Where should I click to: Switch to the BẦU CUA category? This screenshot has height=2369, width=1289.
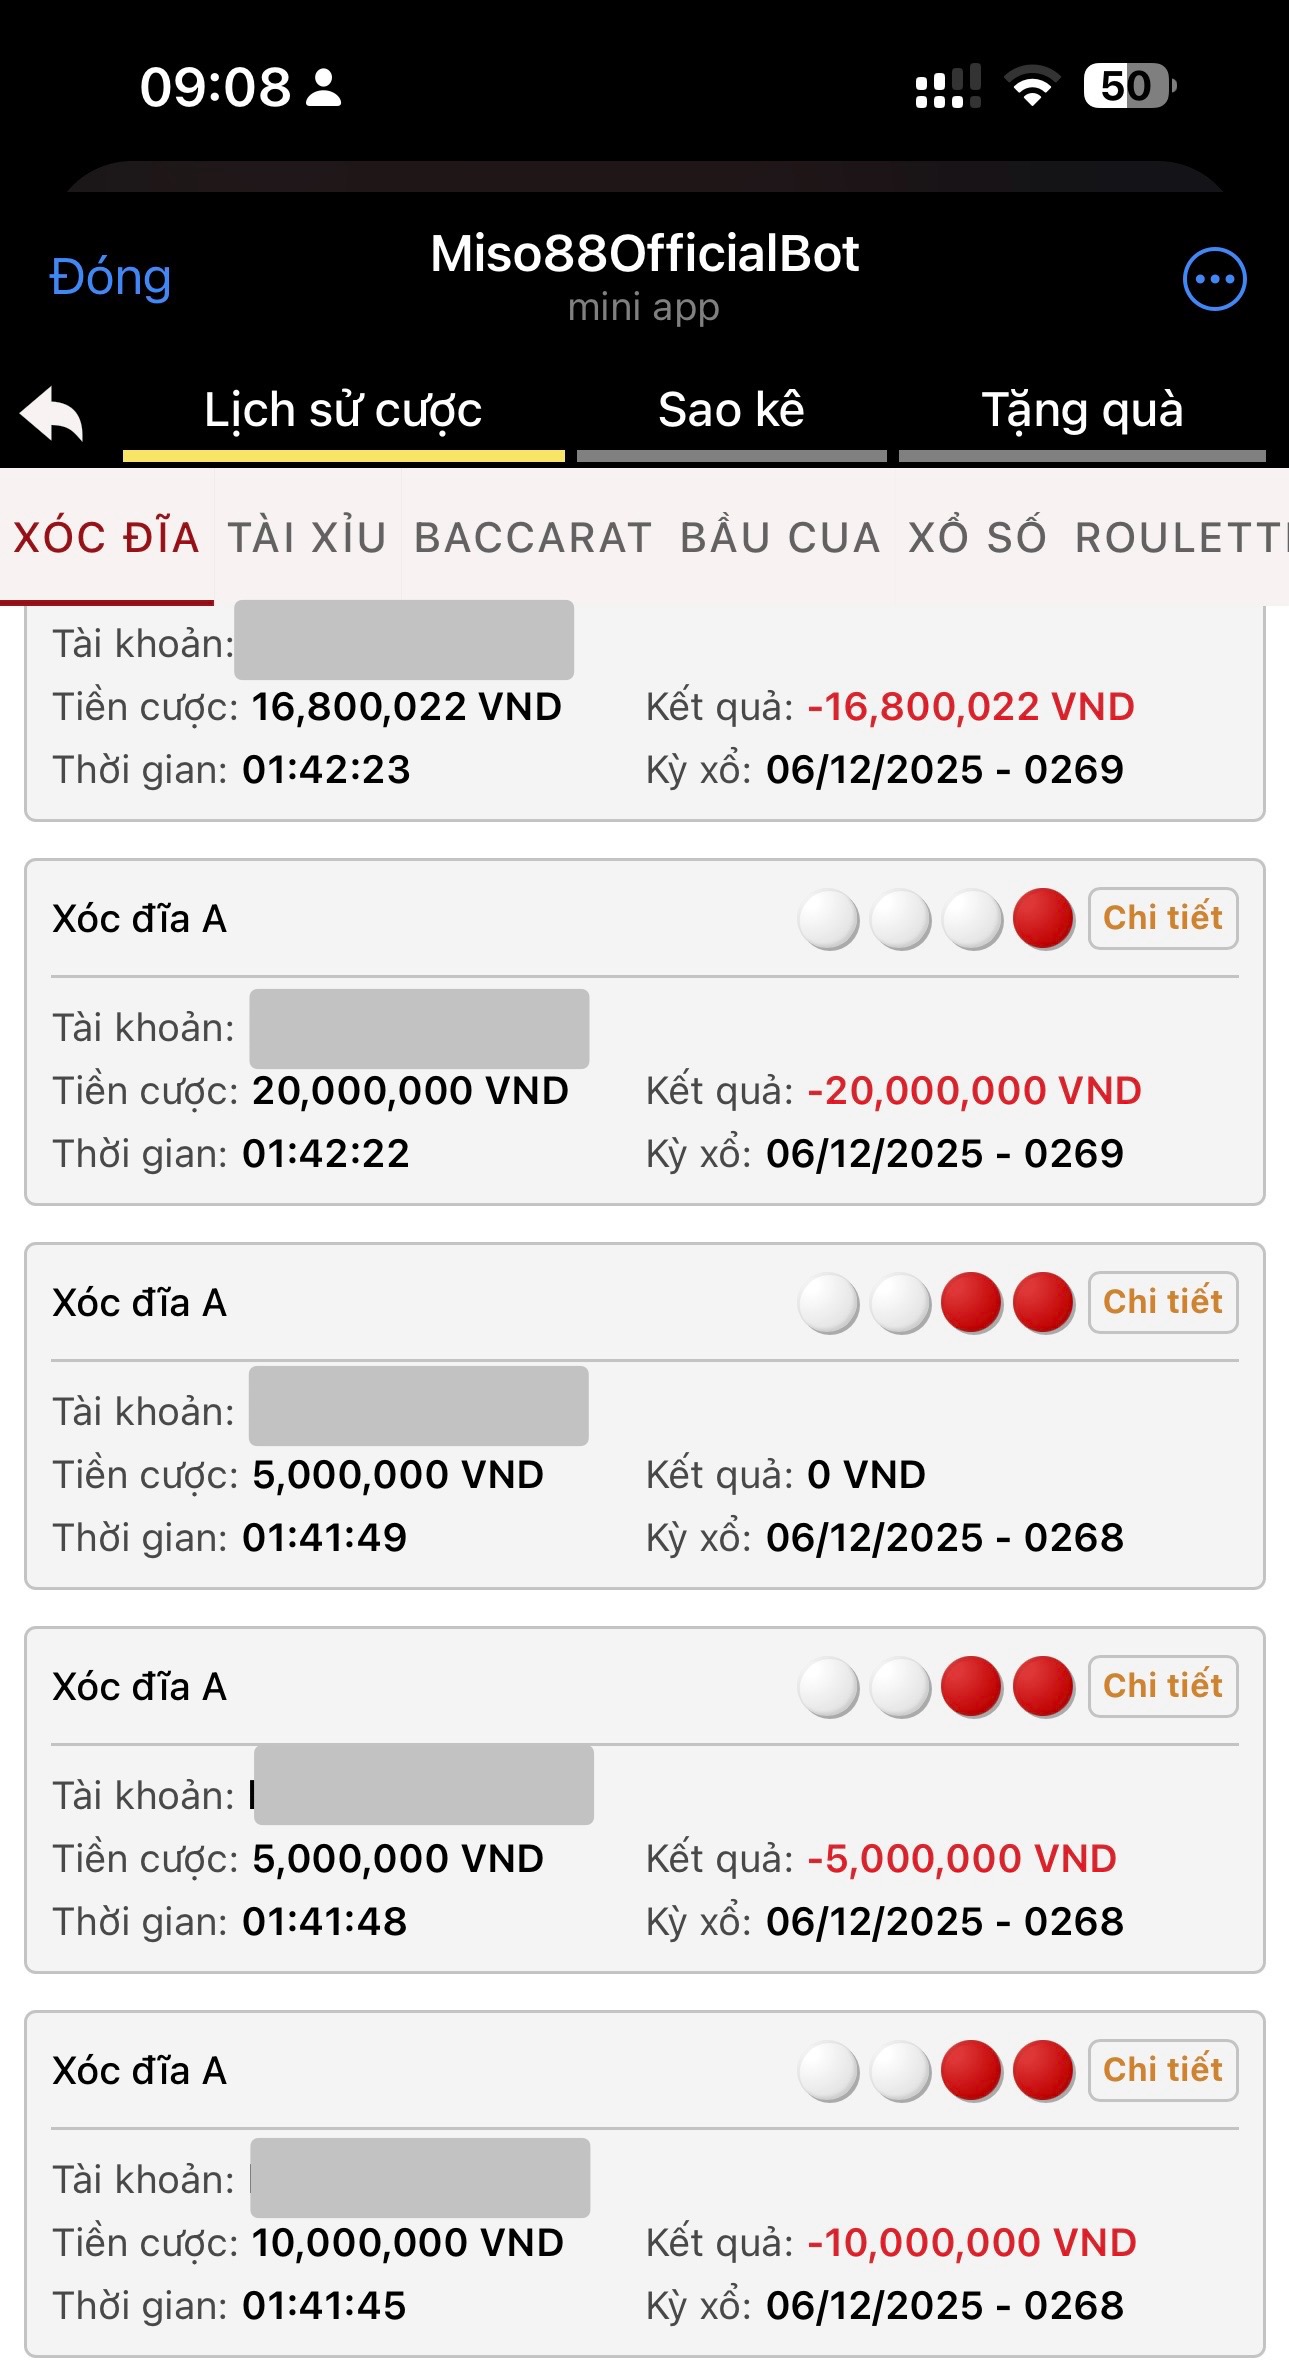pyautogui.click(x=780, y=538)
